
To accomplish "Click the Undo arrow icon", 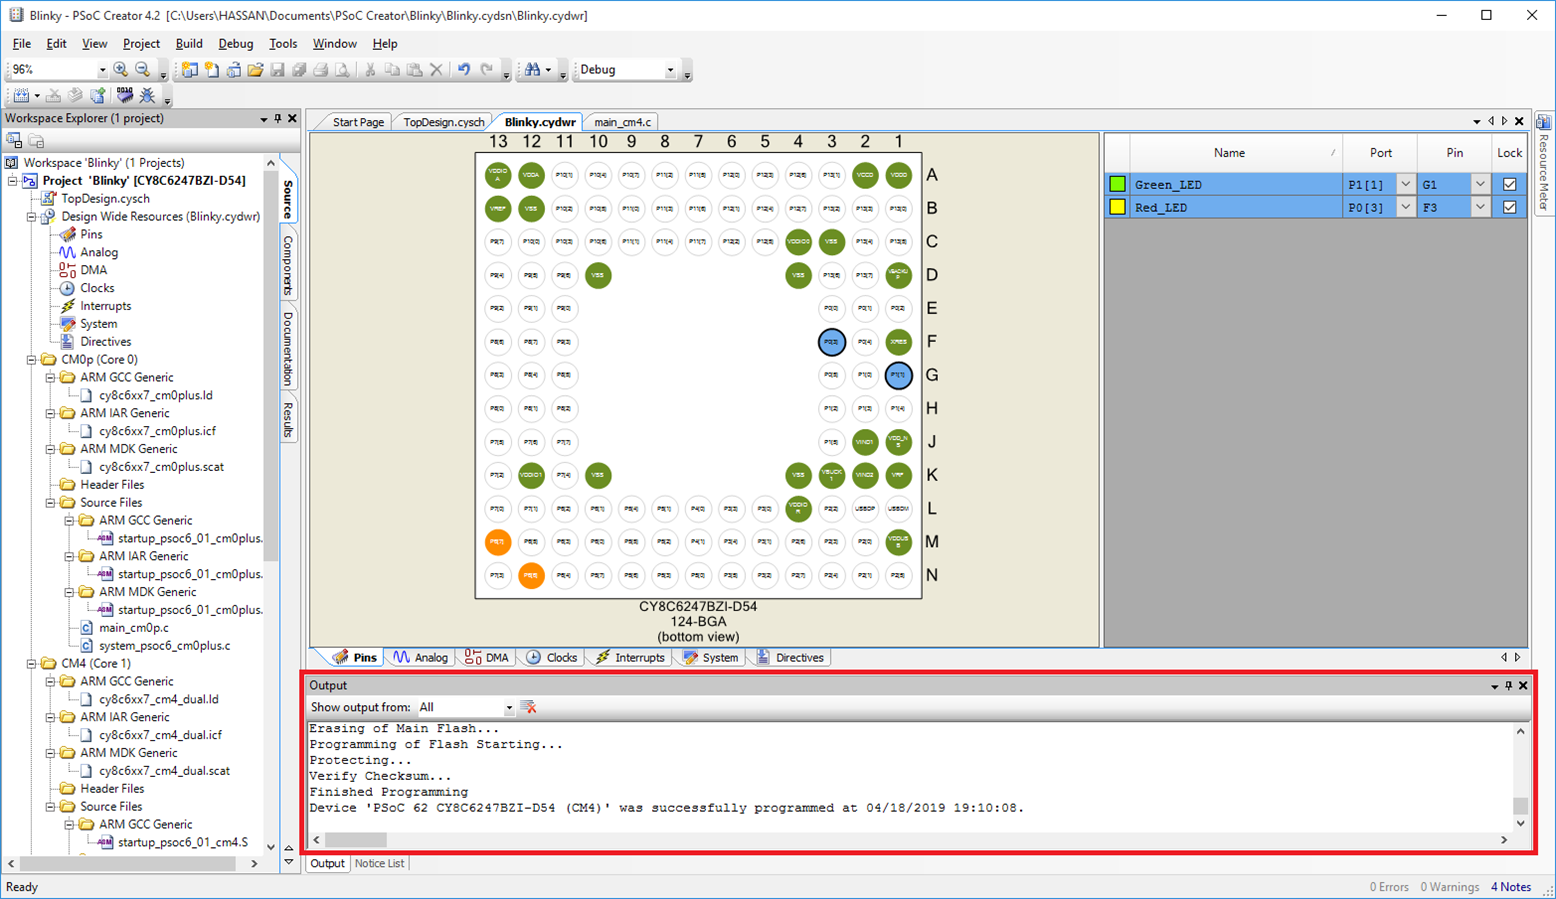I will coord(464,70).
